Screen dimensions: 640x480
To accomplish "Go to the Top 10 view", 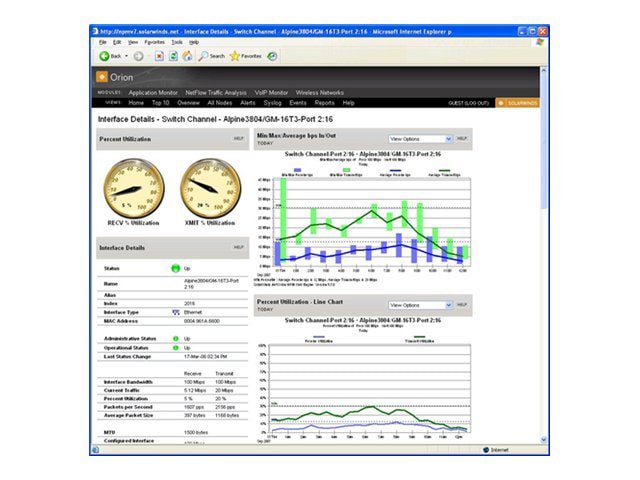I will click(x=160, y=103).
